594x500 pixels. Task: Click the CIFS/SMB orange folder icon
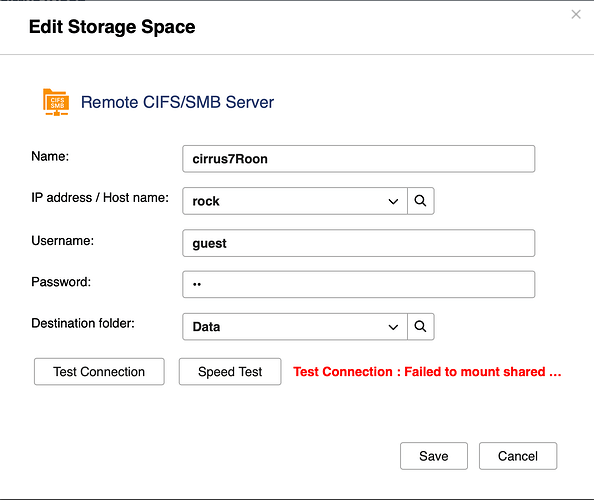pos(56,102)
